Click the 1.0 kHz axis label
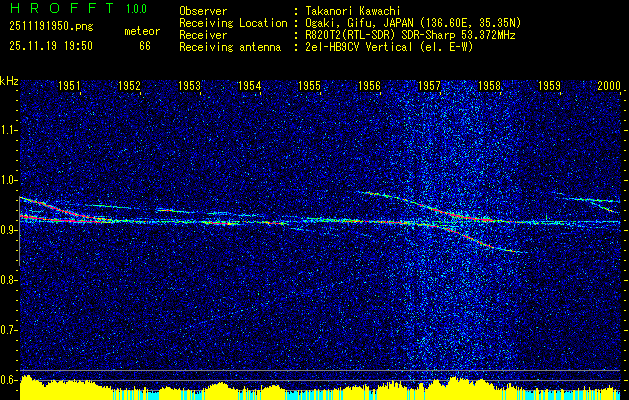 click(x=8, y=180)
